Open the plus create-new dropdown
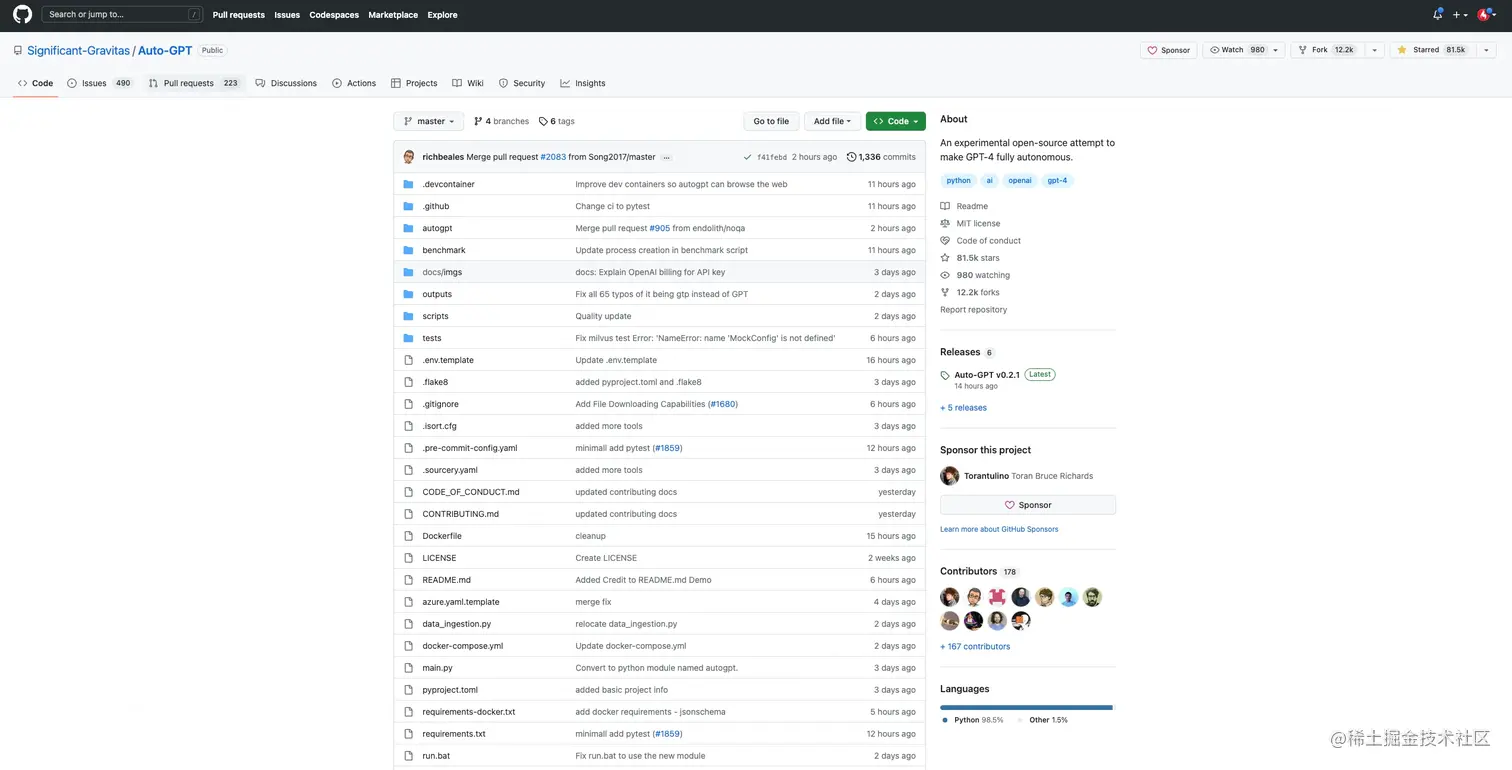The image size is (1512, 770). click(x=1461, y=15)
